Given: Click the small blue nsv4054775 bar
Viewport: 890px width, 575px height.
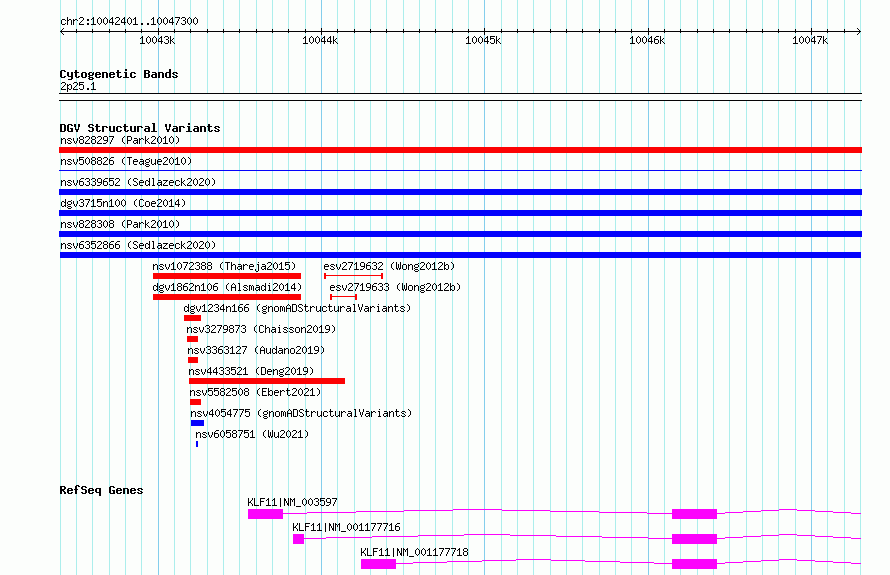Looking at the screenshot, I should pyautogui.click(x=198, y=423).
